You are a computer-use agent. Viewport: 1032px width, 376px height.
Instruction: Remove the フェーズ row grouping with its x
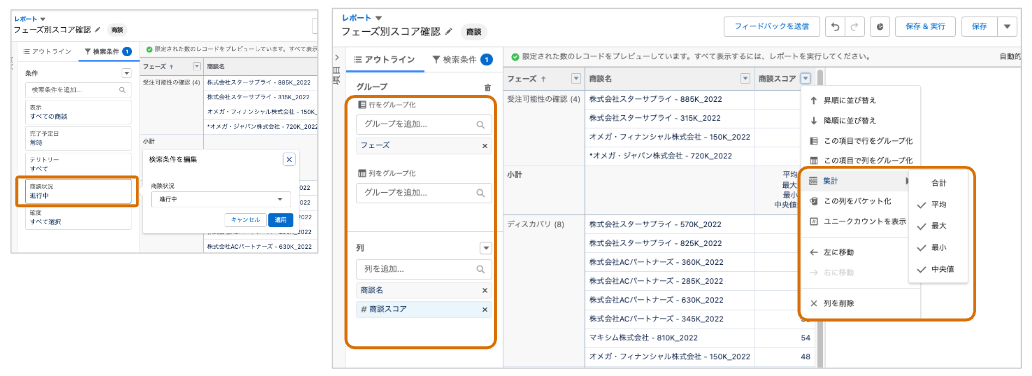[x=485, y=146]
